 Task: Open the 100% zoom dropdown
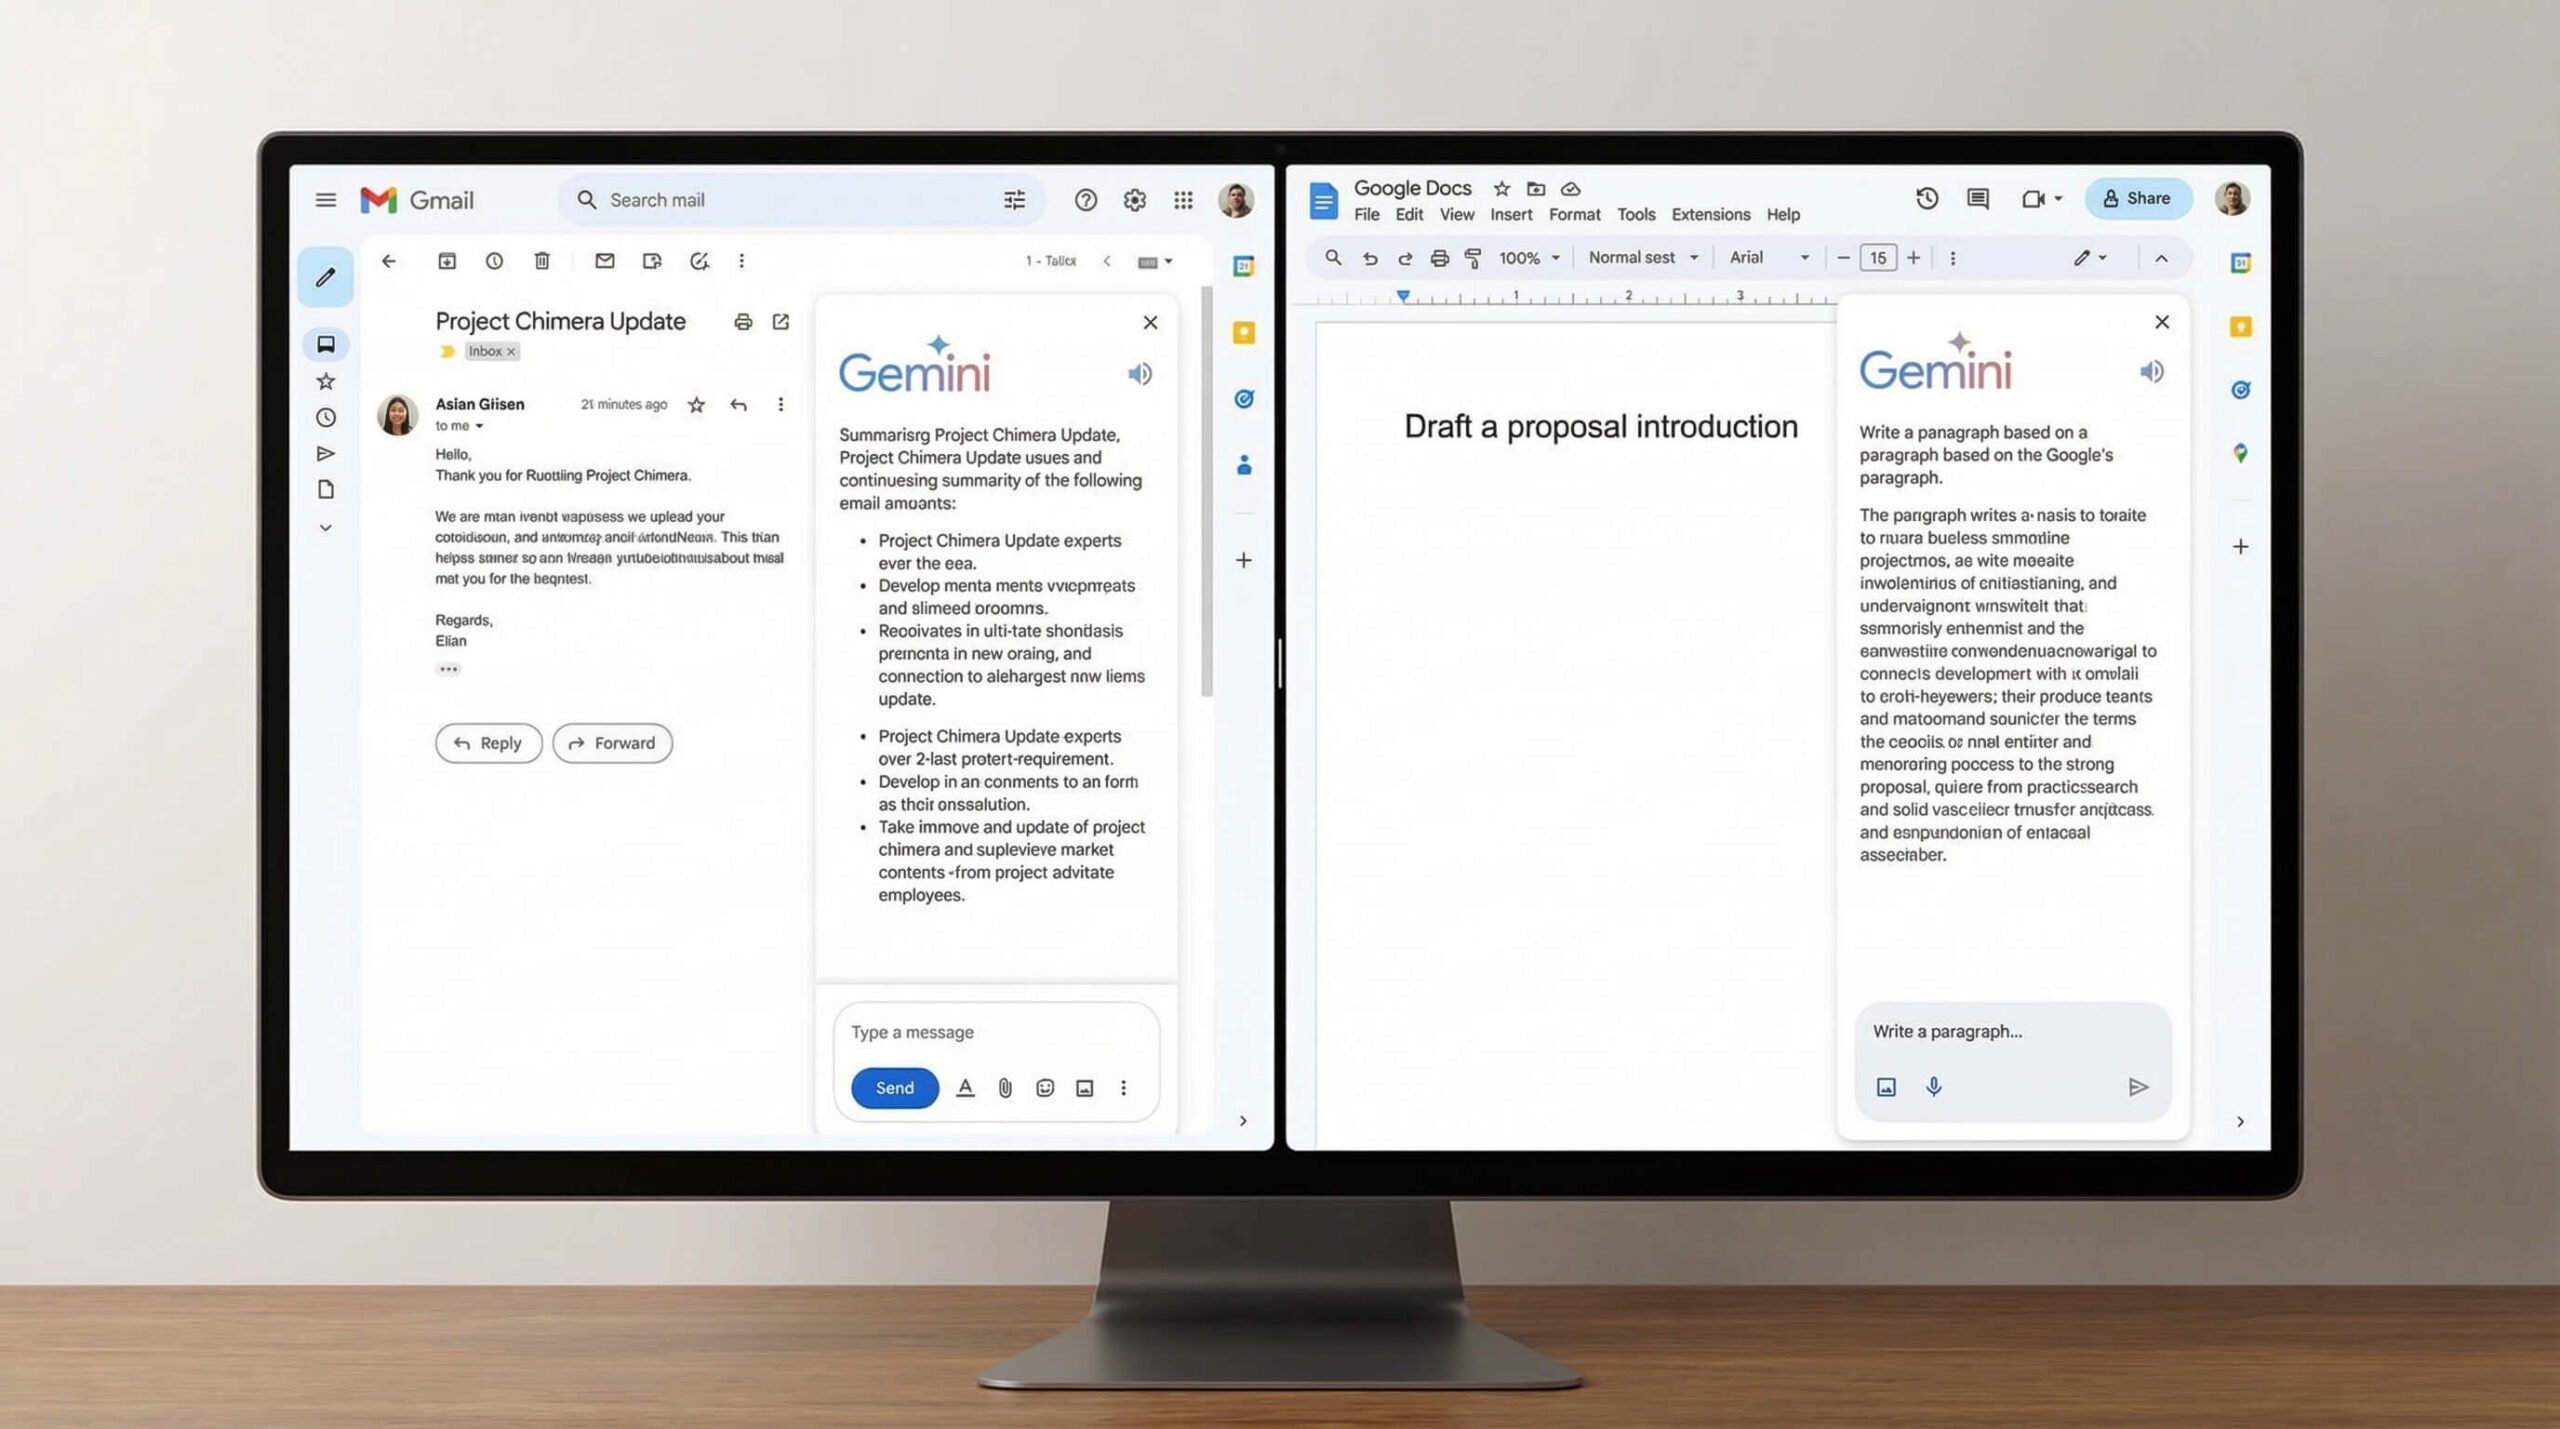click(1530, 258)
